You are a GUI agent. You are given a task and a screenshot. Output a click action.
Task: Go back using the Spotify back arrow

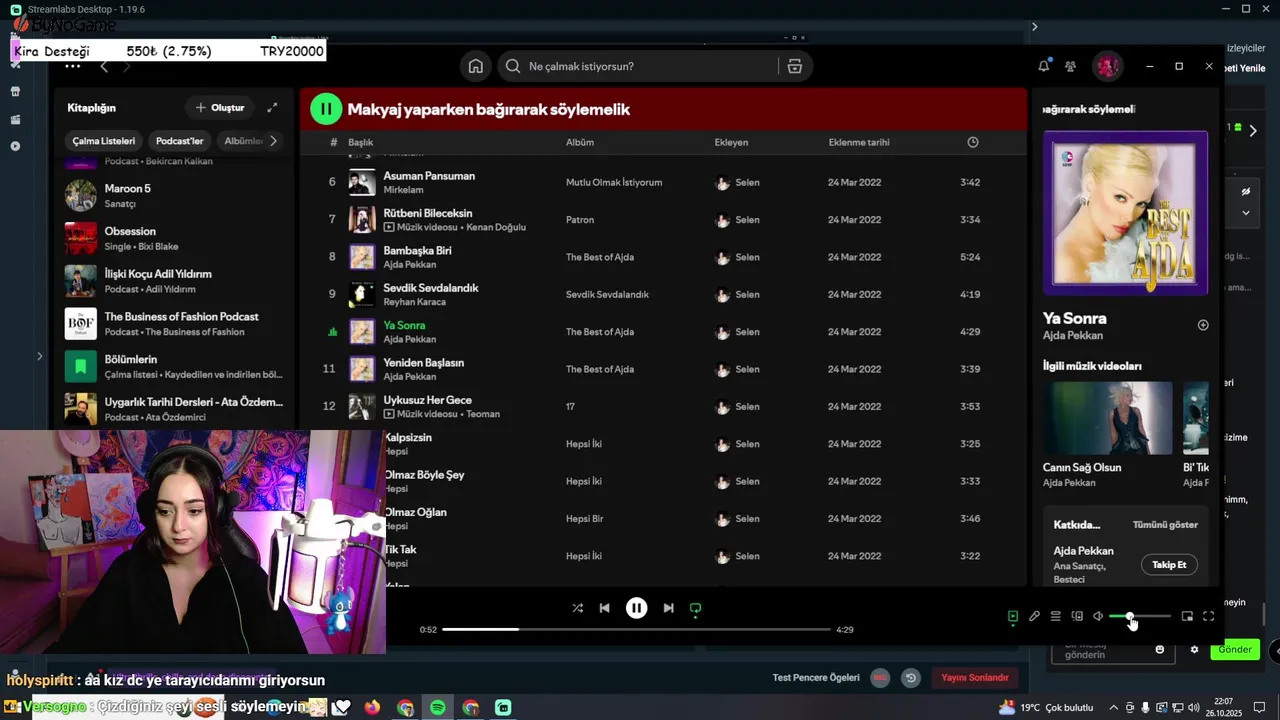click(104, 67)
